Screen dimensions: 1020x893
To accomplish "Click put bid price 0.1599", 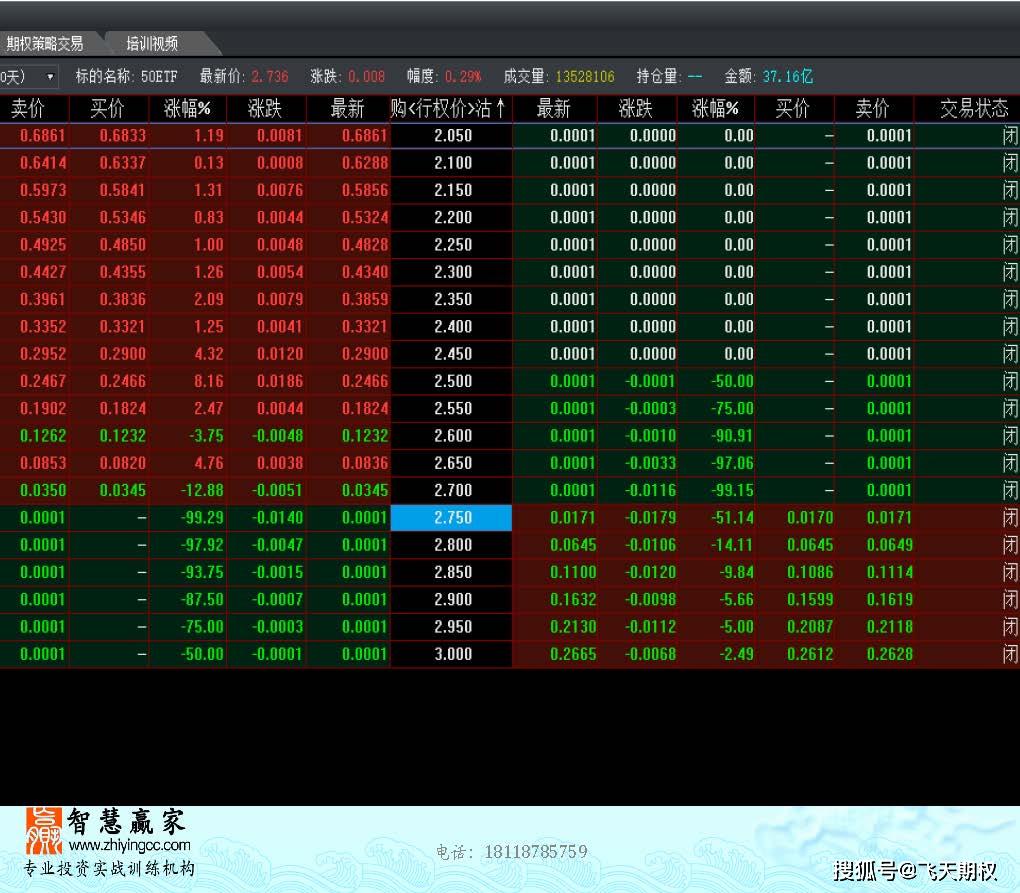I will 810,600.
